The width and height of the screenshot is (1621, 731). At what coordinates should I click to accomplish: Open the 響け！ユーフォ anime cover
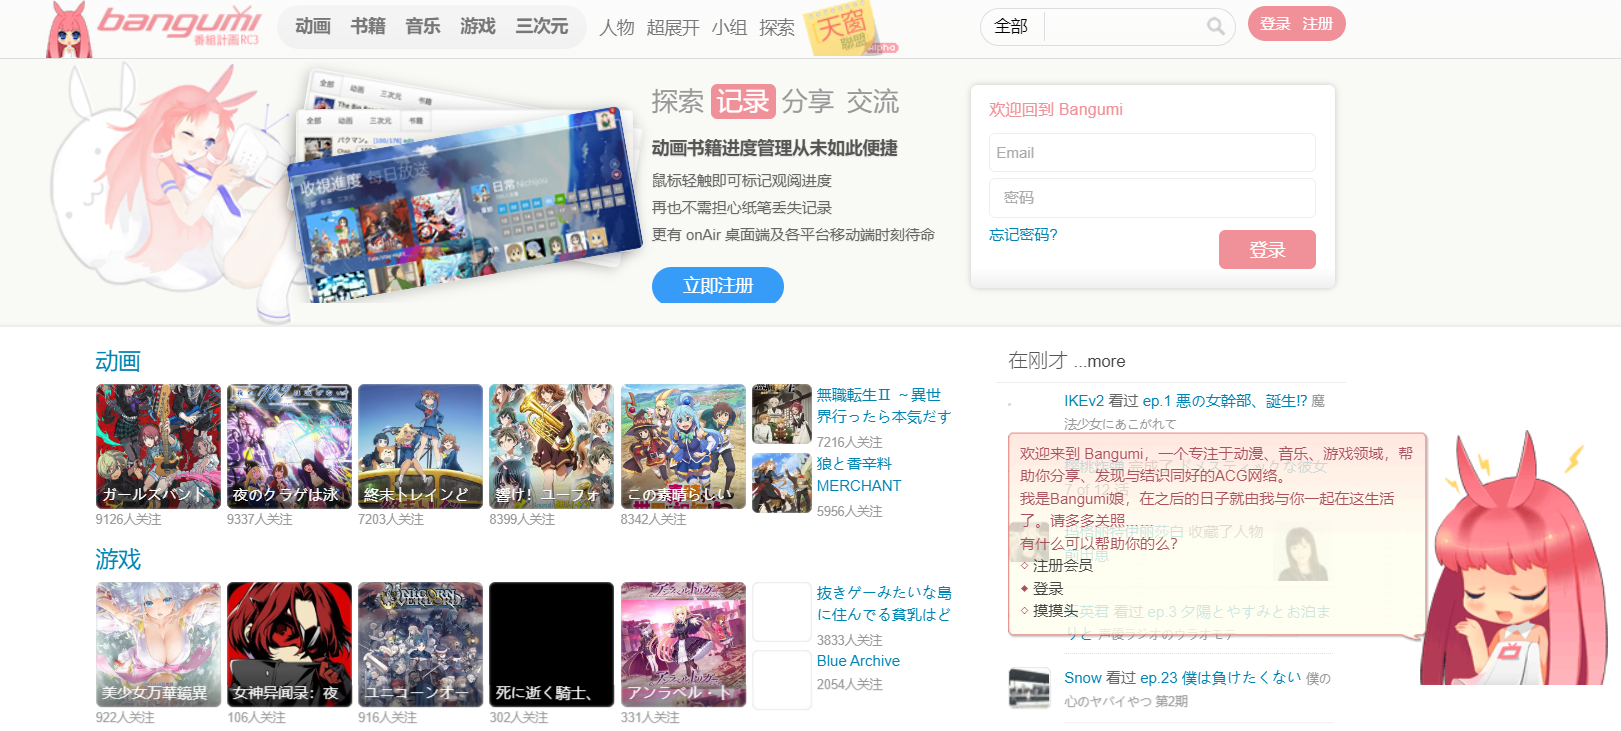point(551,446)
